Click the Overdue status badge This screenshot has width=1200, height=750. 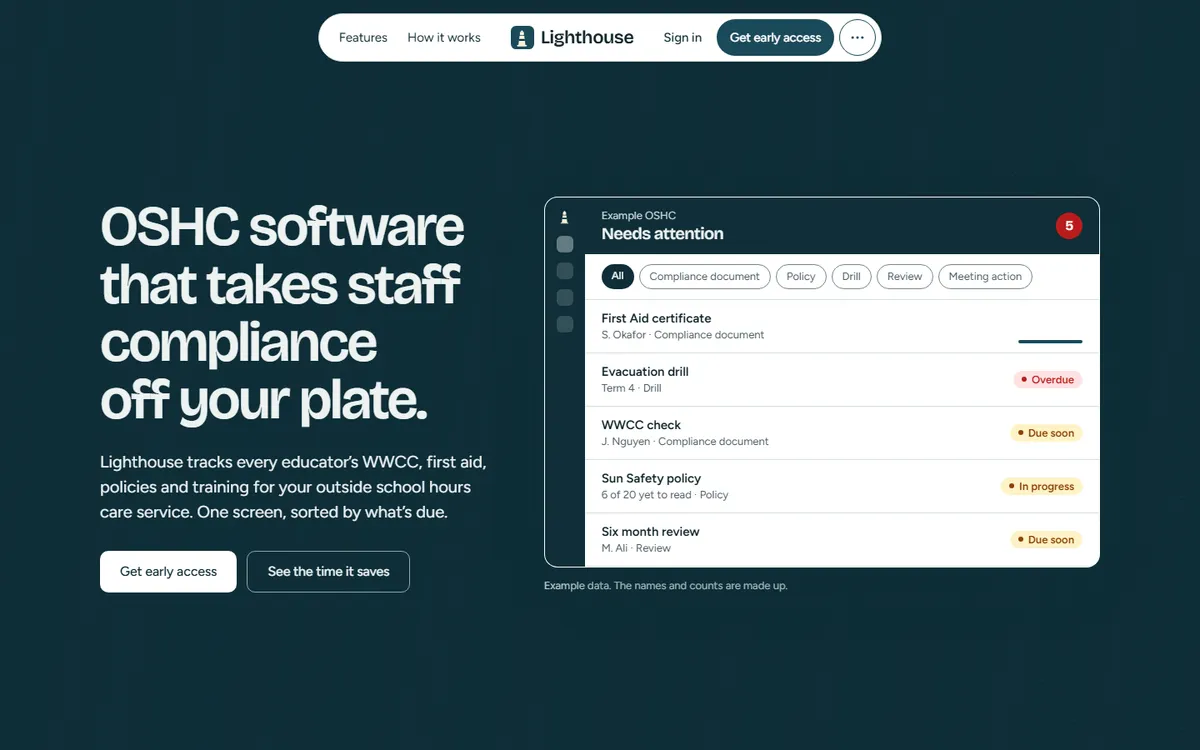coord(1048,380)
